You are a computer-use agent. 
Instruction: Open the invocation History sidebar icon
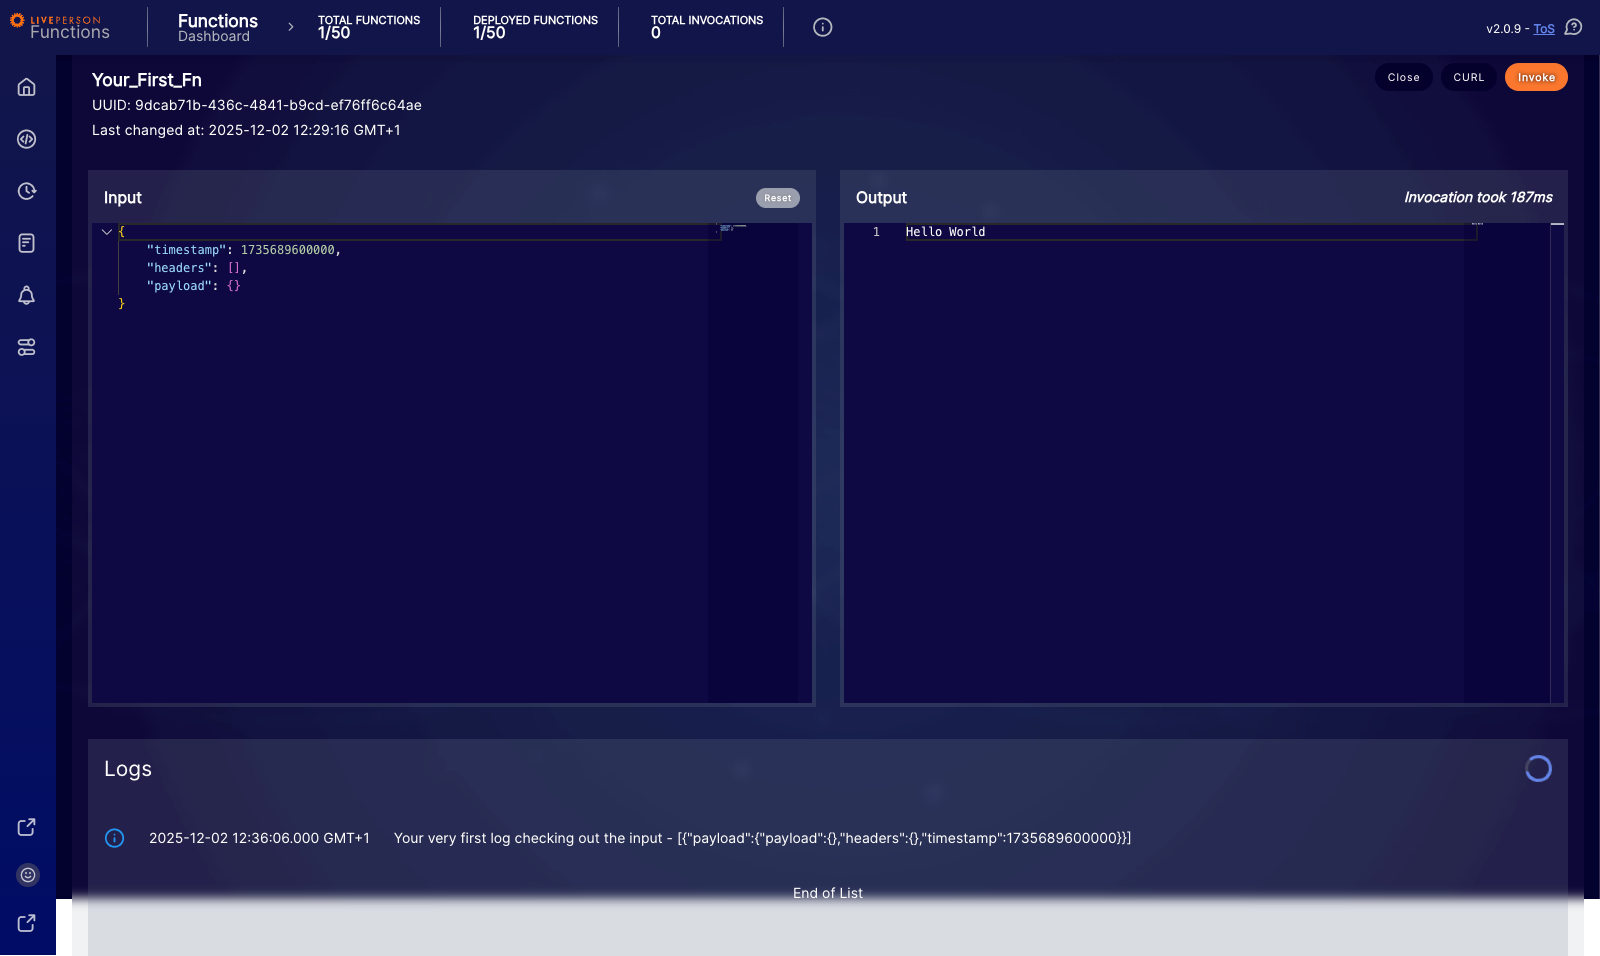27,191
